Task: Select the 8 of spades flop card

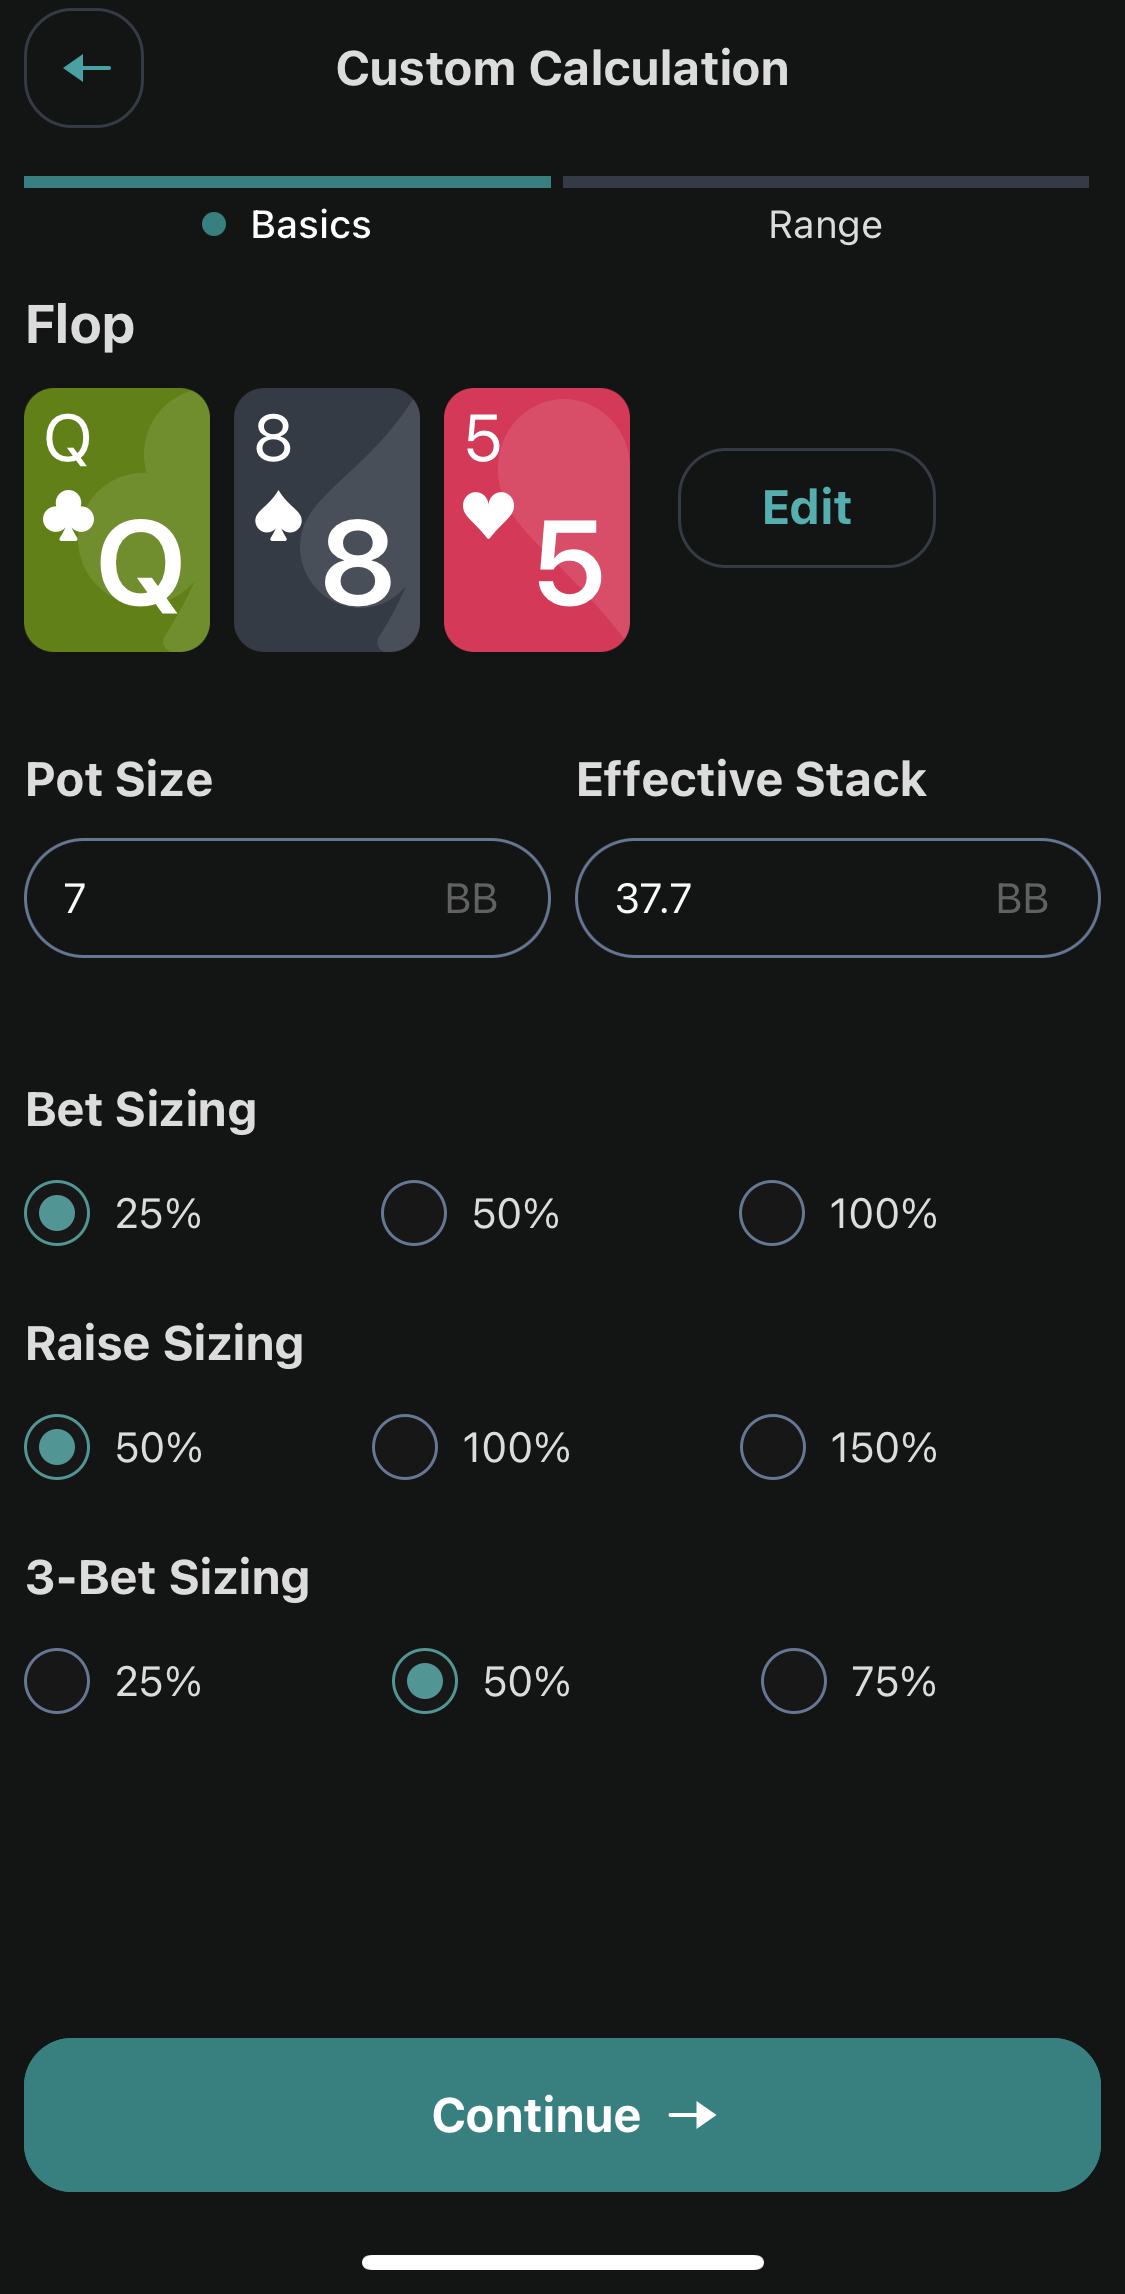Action: click(x=327, y=520)
